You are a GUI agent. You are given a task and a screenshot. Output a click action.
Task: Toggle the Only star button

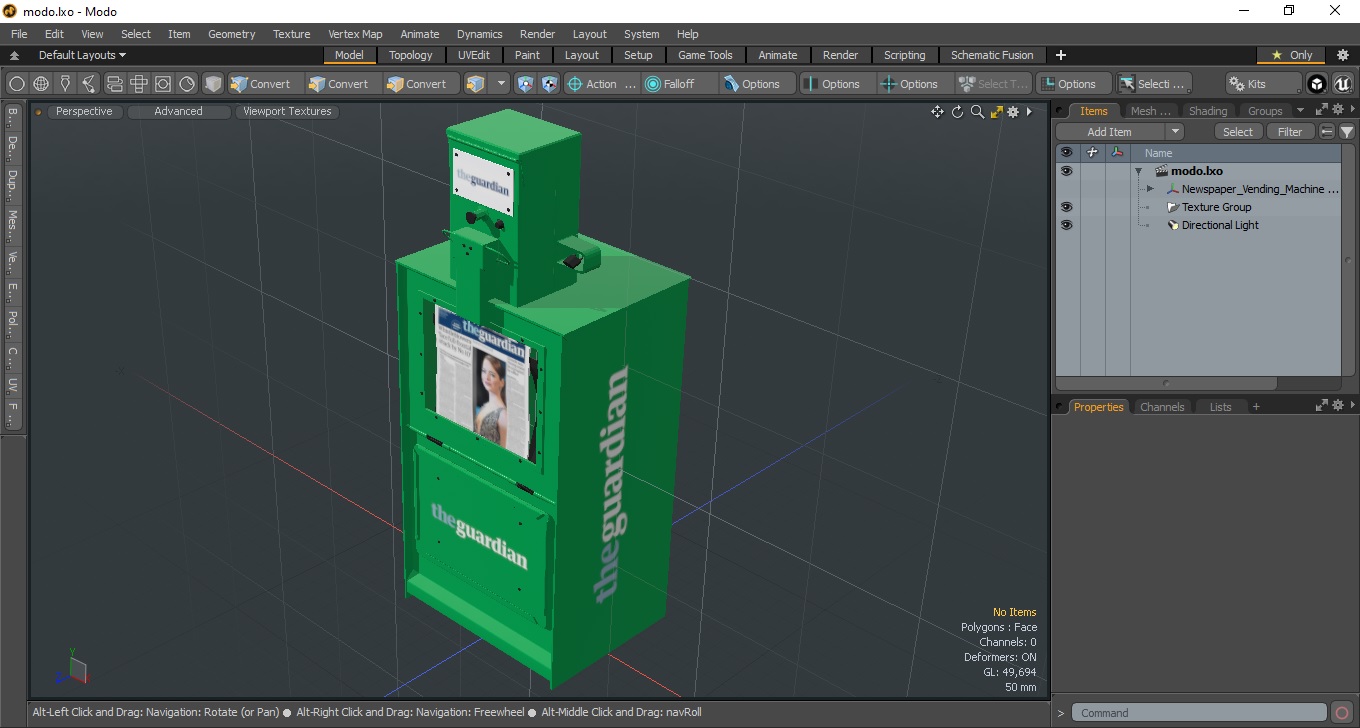[x=1291, y=55]
